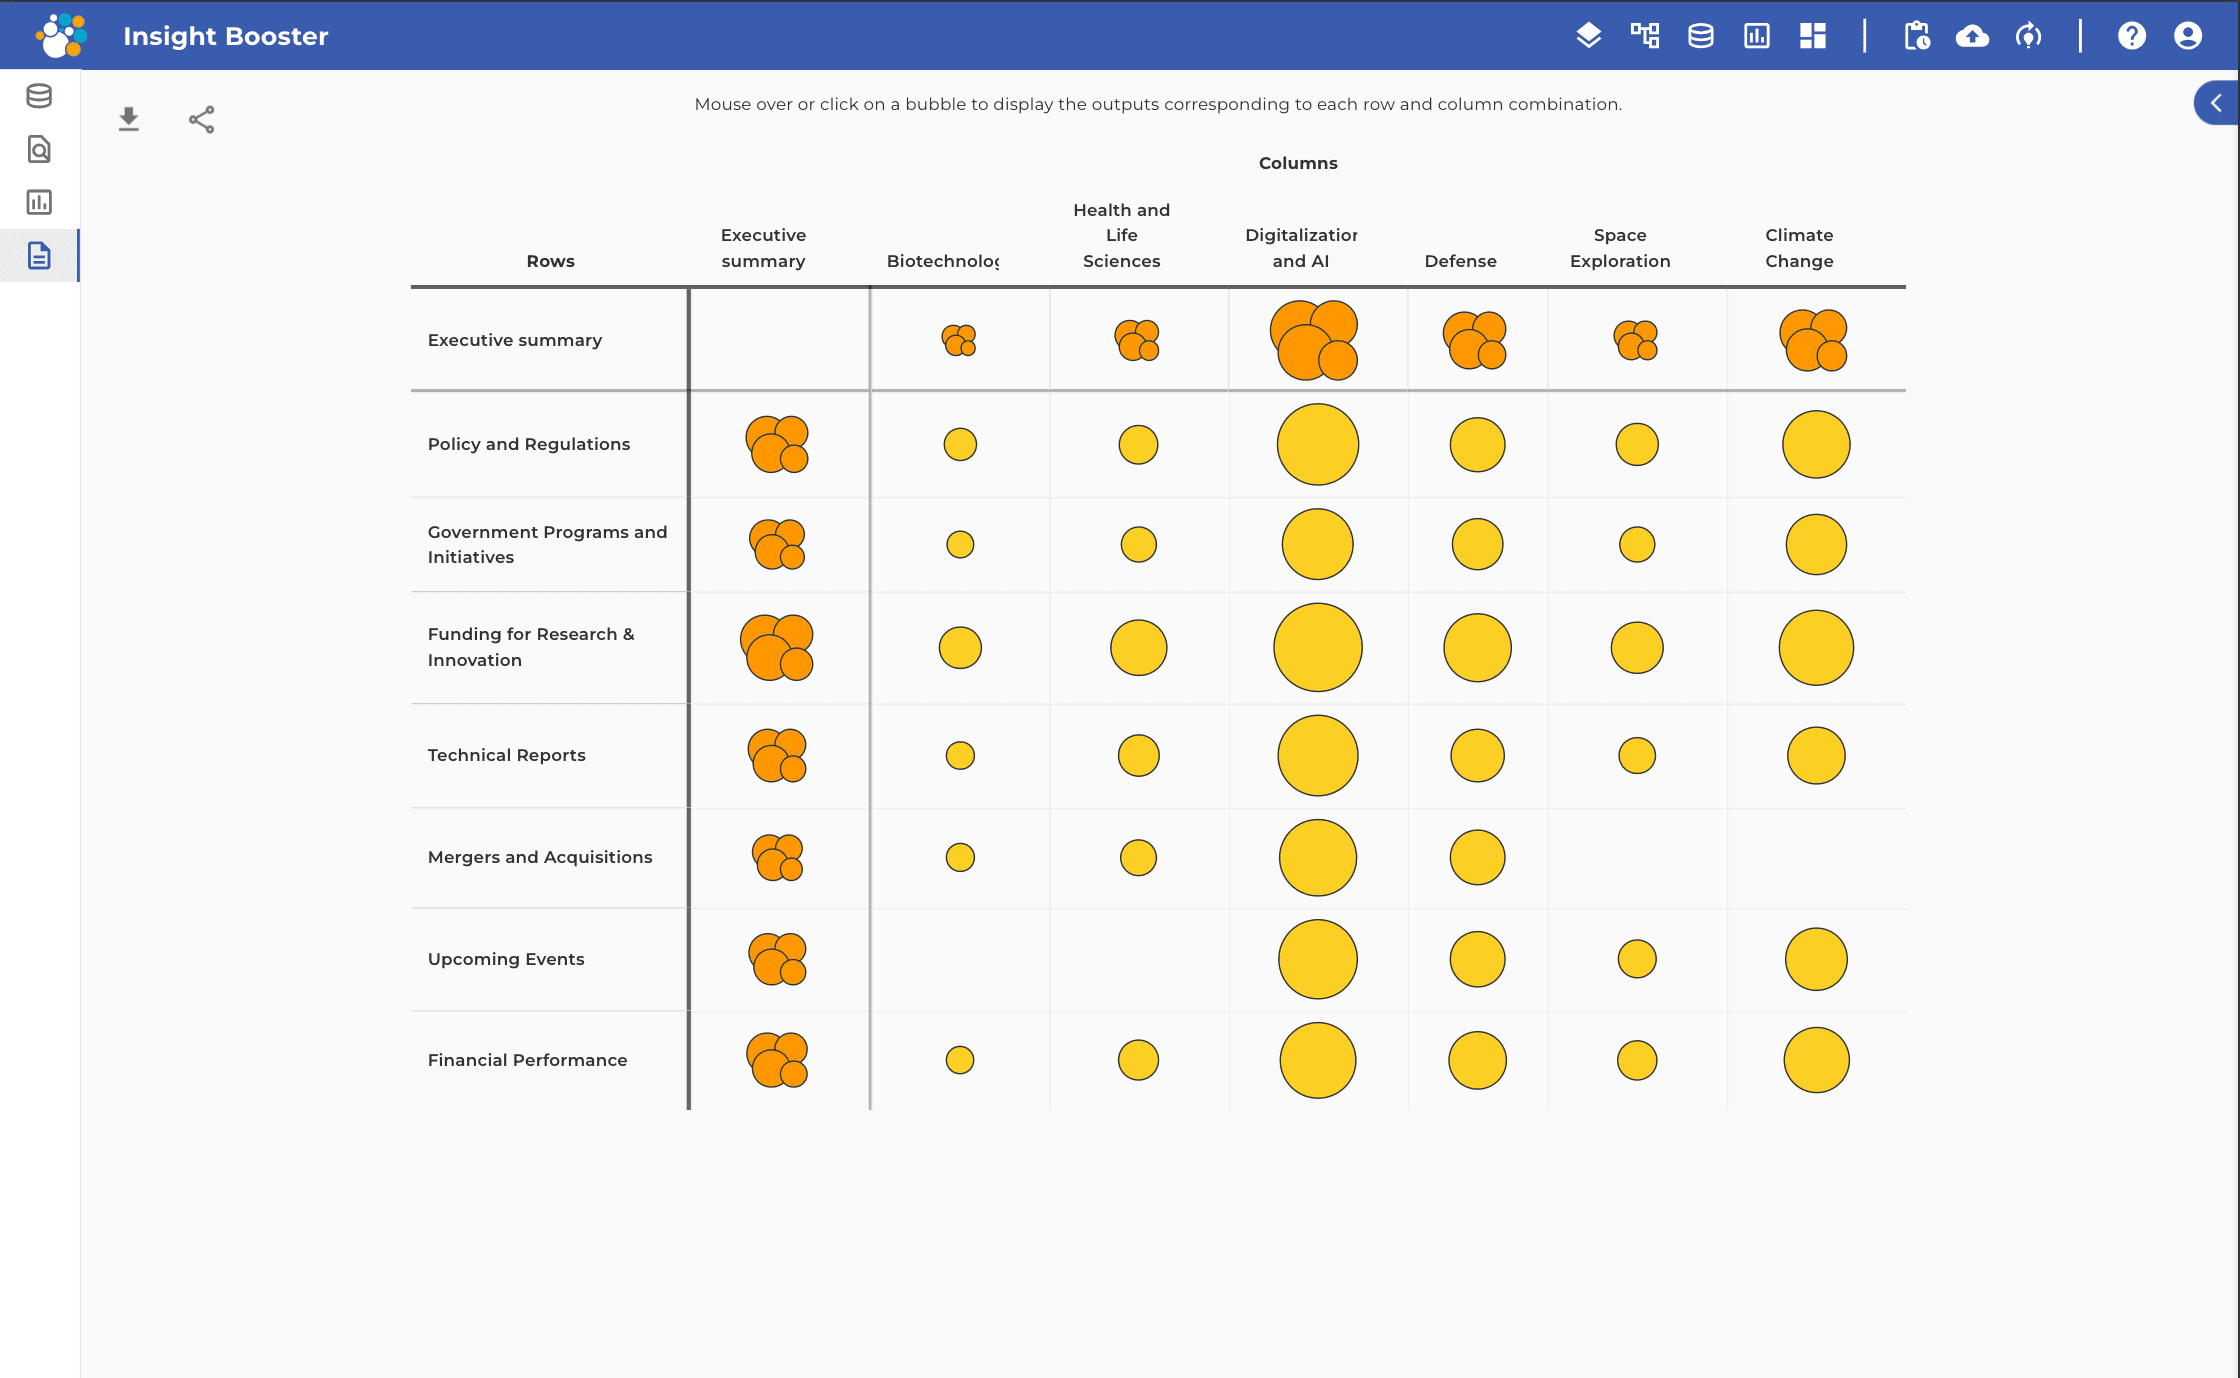Open the layers icon in top bar

(x=1589, y=36)
